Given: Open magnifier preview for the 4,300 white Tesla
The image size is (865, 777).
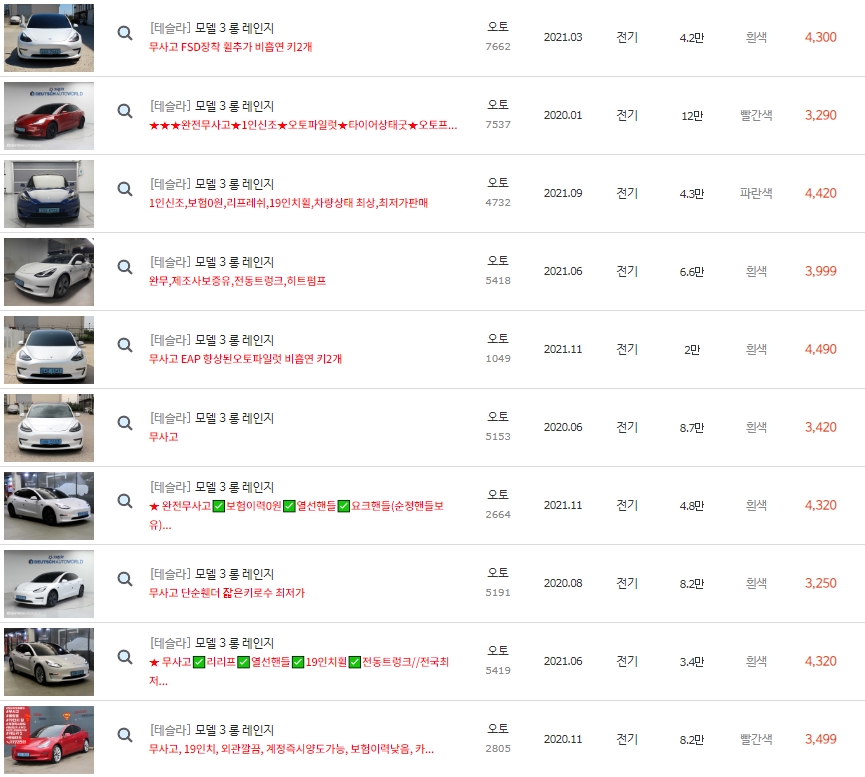Looking at the screenshot, I should [124, 33].
